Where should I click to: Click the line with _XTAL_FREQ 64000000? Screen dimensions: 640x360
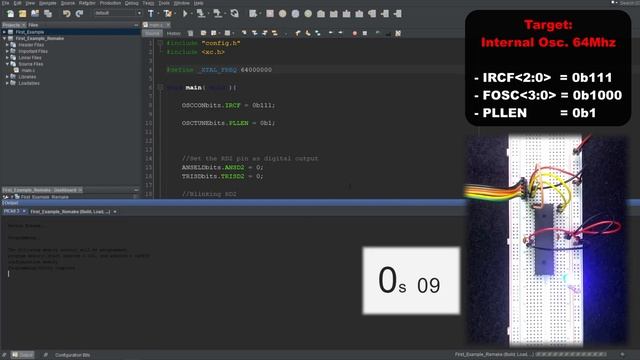pos(219,70)
